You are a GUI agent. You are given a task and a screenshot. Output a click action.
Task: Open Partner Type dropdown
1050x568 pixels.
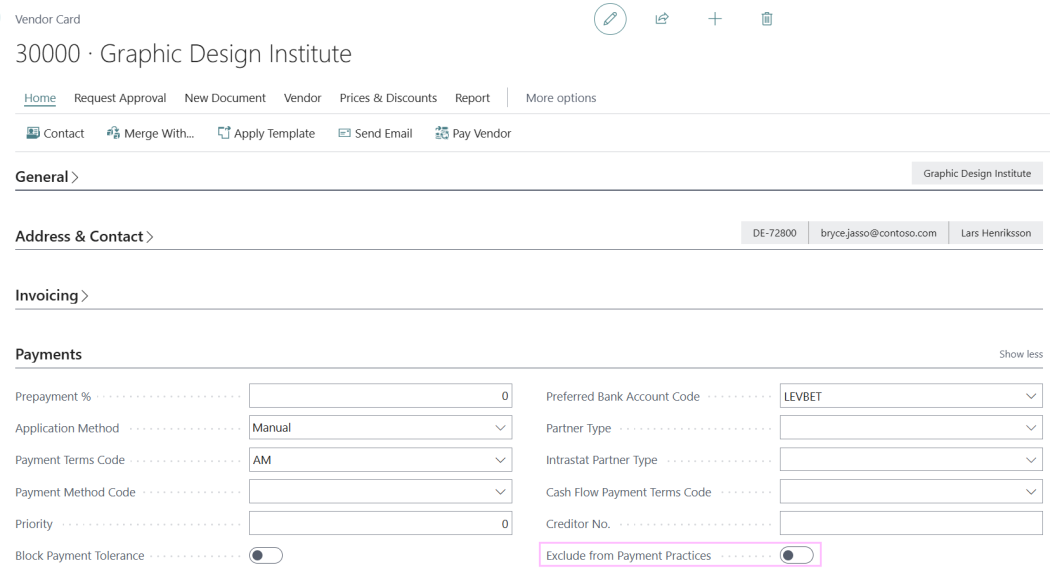(1031, 428)
